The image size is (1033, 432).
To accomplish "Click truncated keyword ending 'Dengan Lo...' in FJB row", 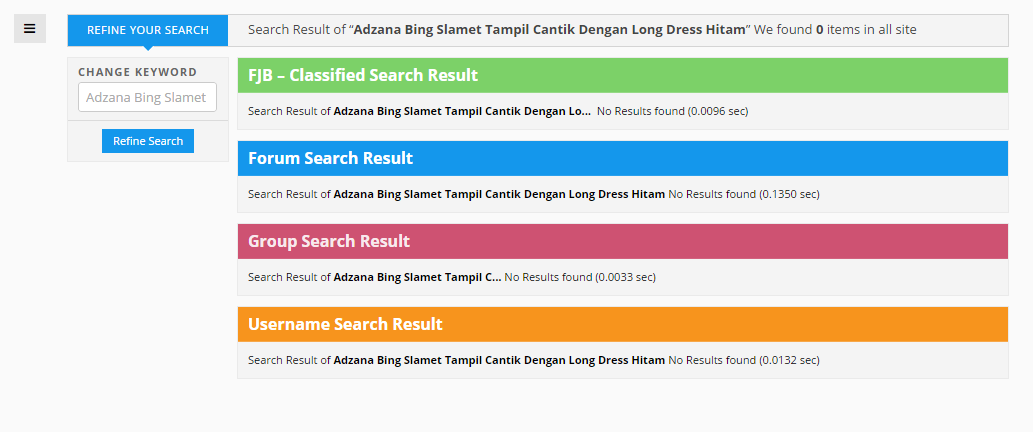I will (462, 111).
